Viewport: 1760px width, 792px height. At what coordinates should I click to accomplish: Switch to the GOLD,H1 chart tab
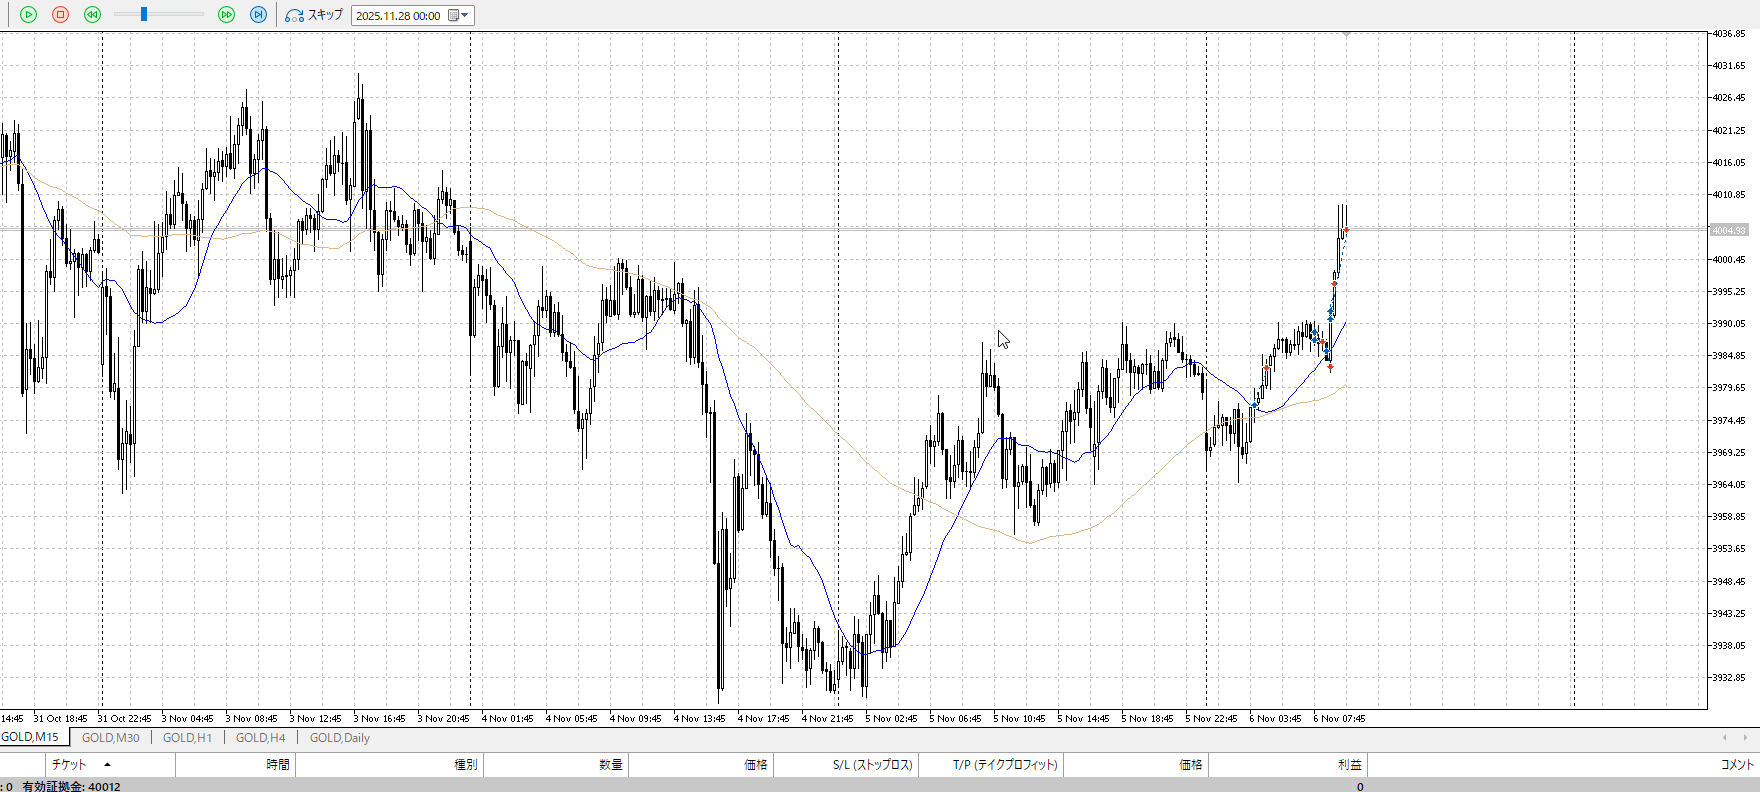tap(187, 738)
